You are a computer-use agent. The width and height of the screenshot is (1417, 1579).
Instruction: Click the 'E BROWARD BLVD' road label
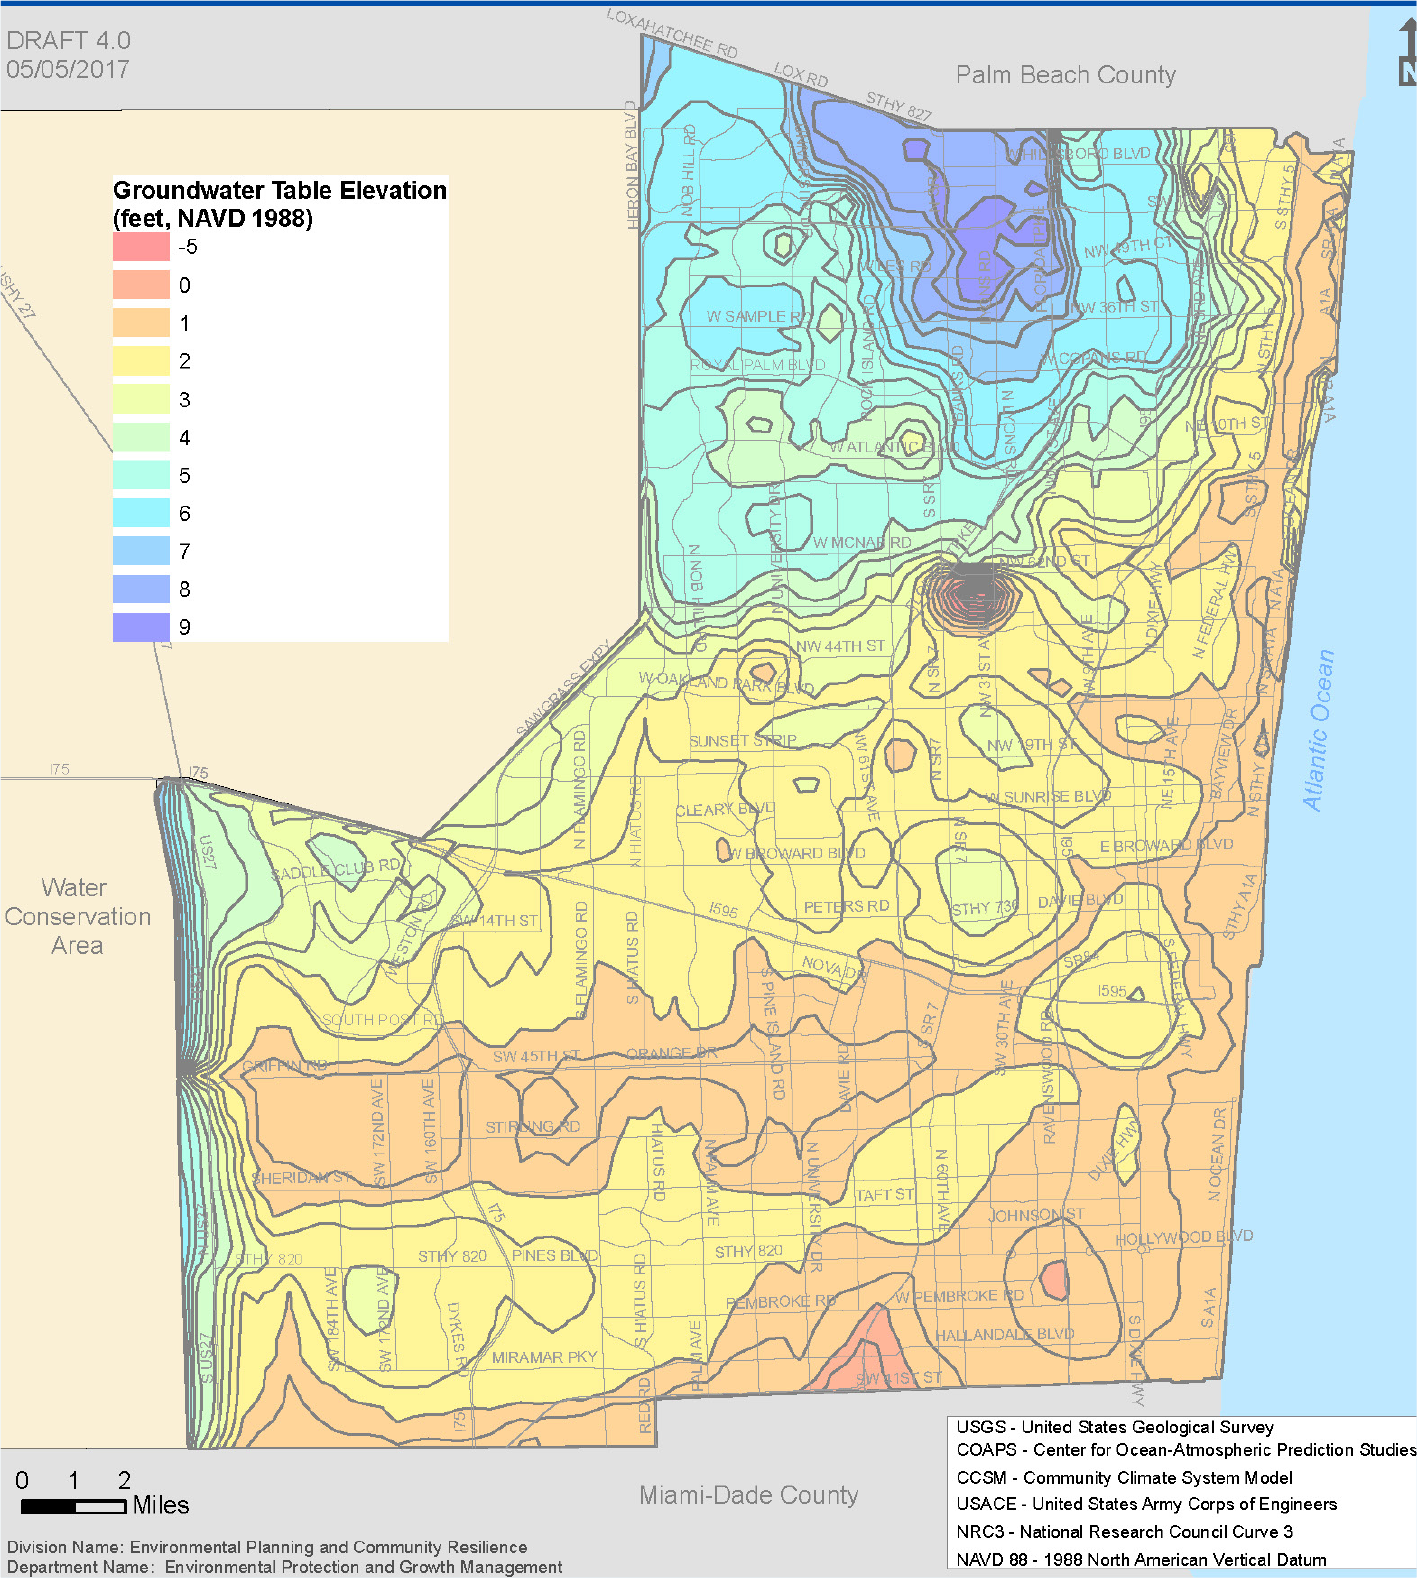click(1166, 846)
